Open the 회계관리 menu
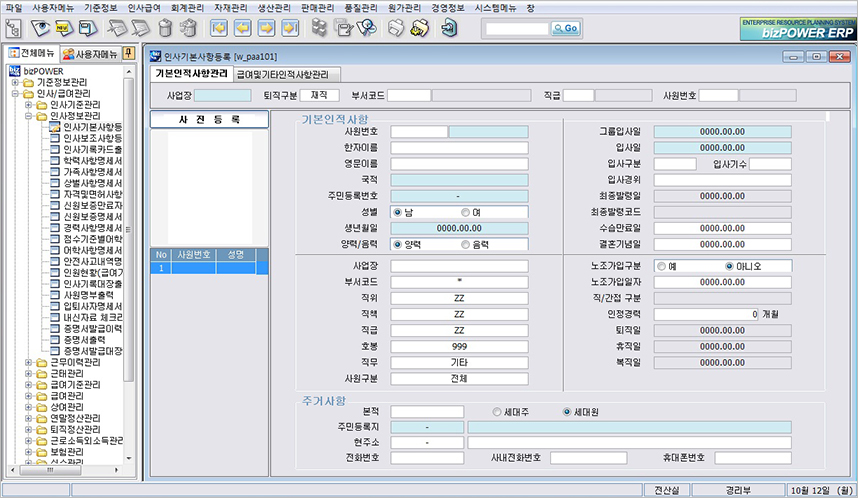 [187, 8]
